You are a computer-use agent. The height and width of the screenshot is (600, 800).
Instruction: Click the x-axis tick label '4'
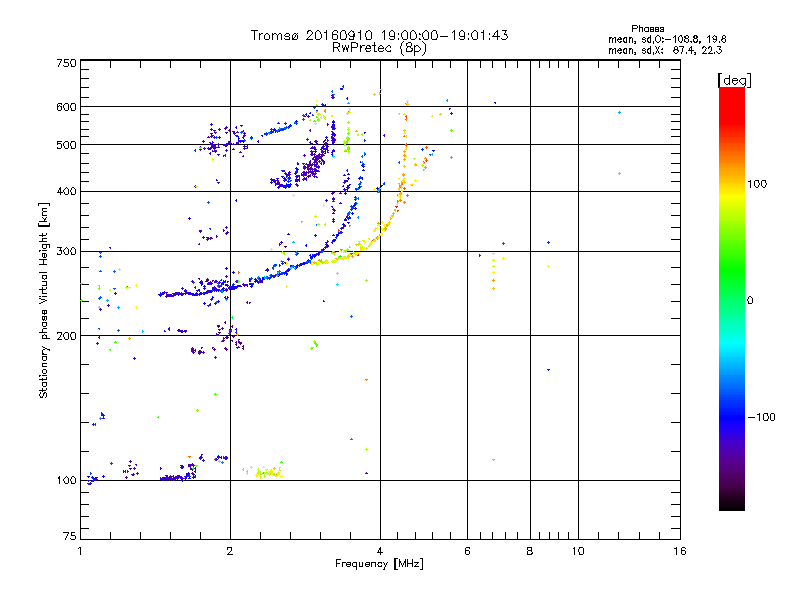tap(380, 551)
